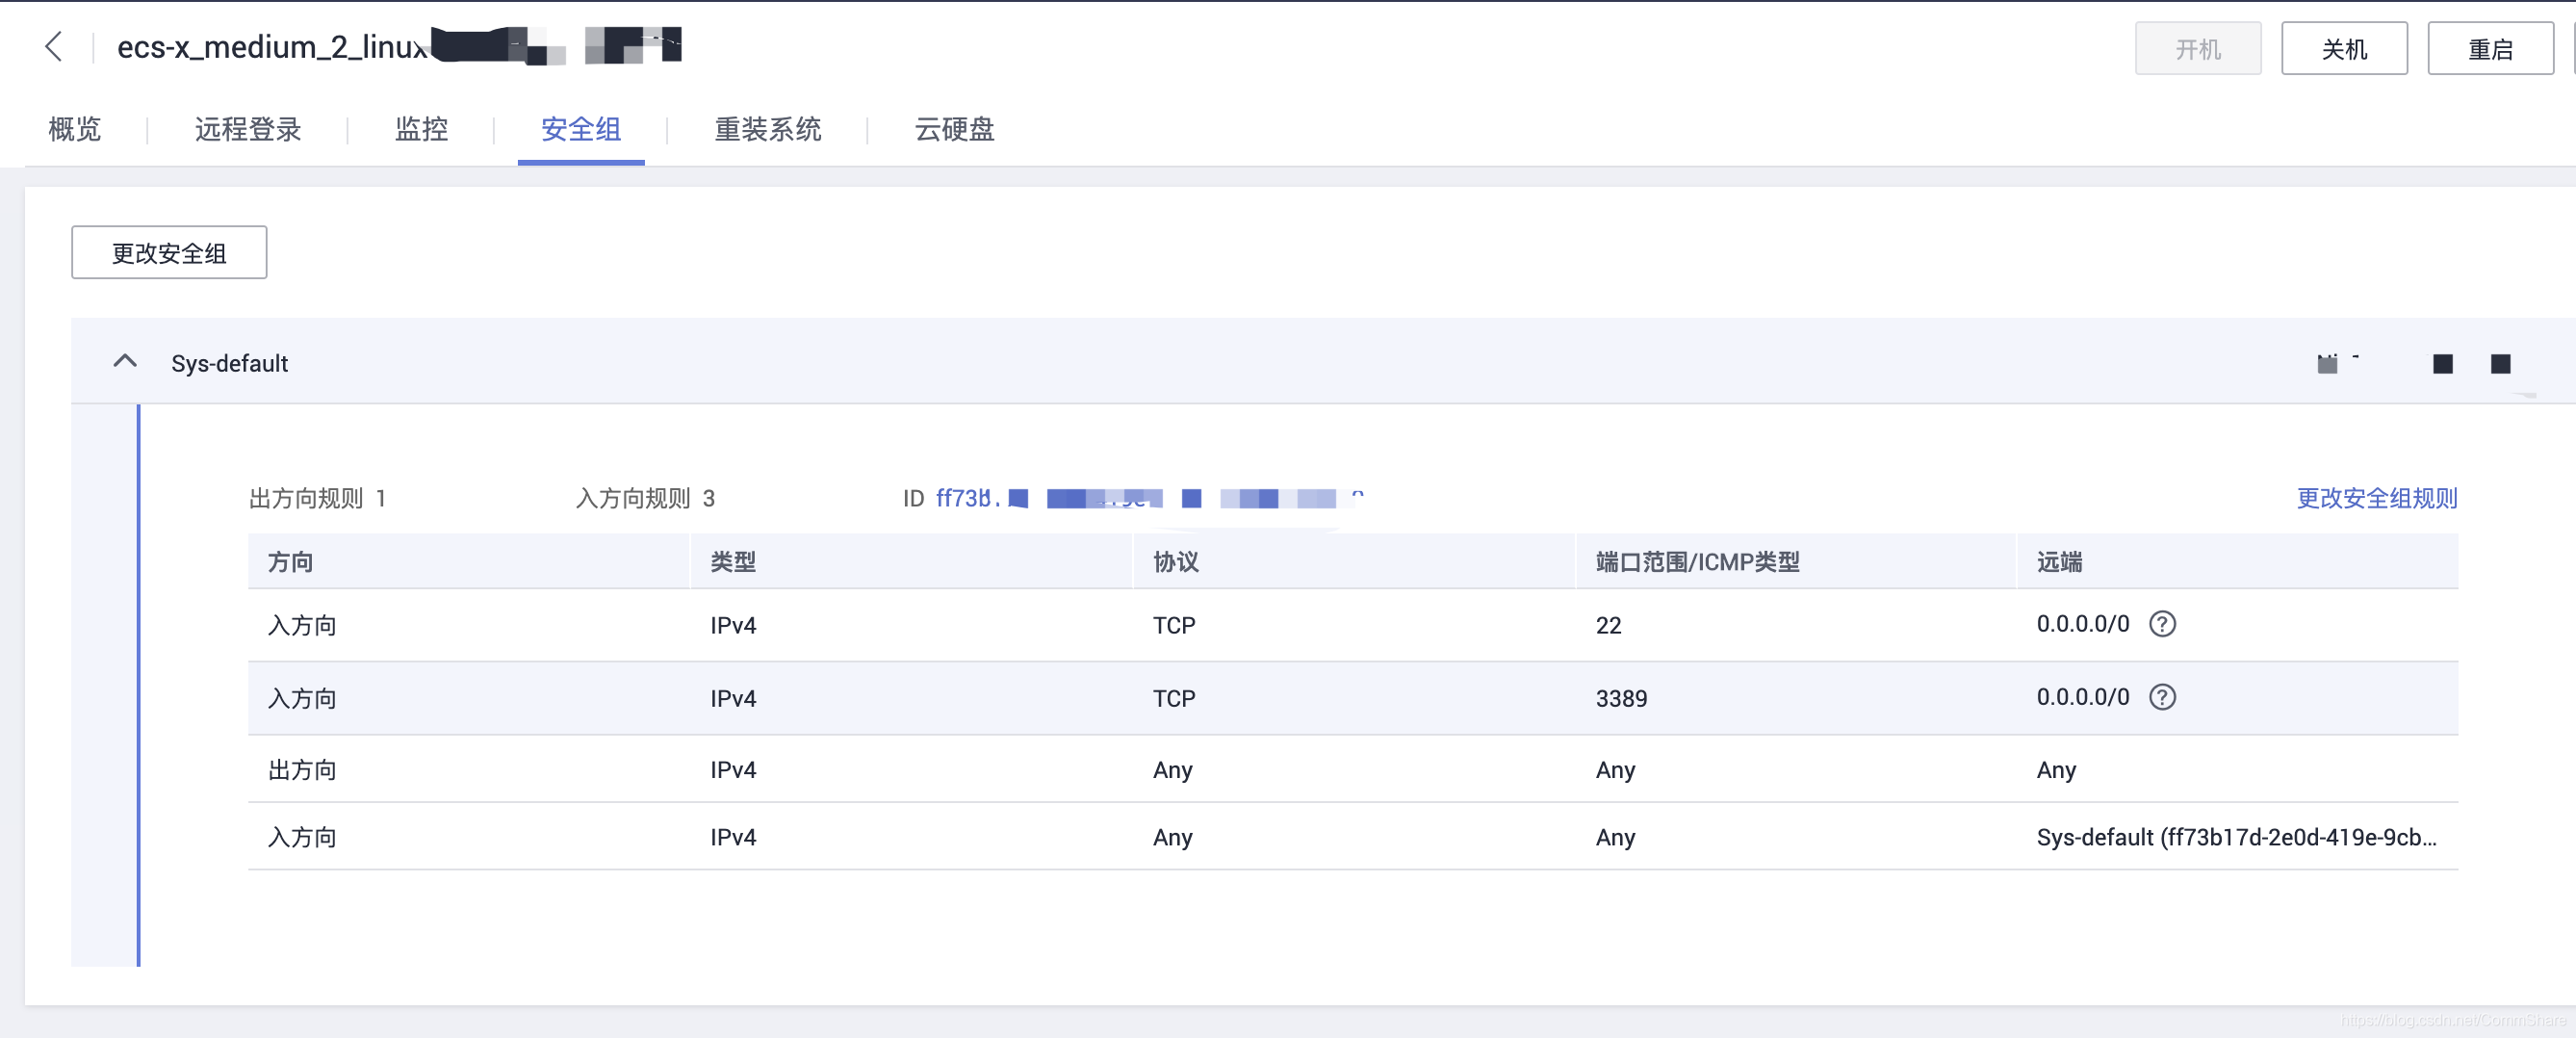The width and height of the screenshot is (2576, 1038).
Task: Select 0.0.0.0/0 remote in port 22 row
Action: coord(2083,624)
